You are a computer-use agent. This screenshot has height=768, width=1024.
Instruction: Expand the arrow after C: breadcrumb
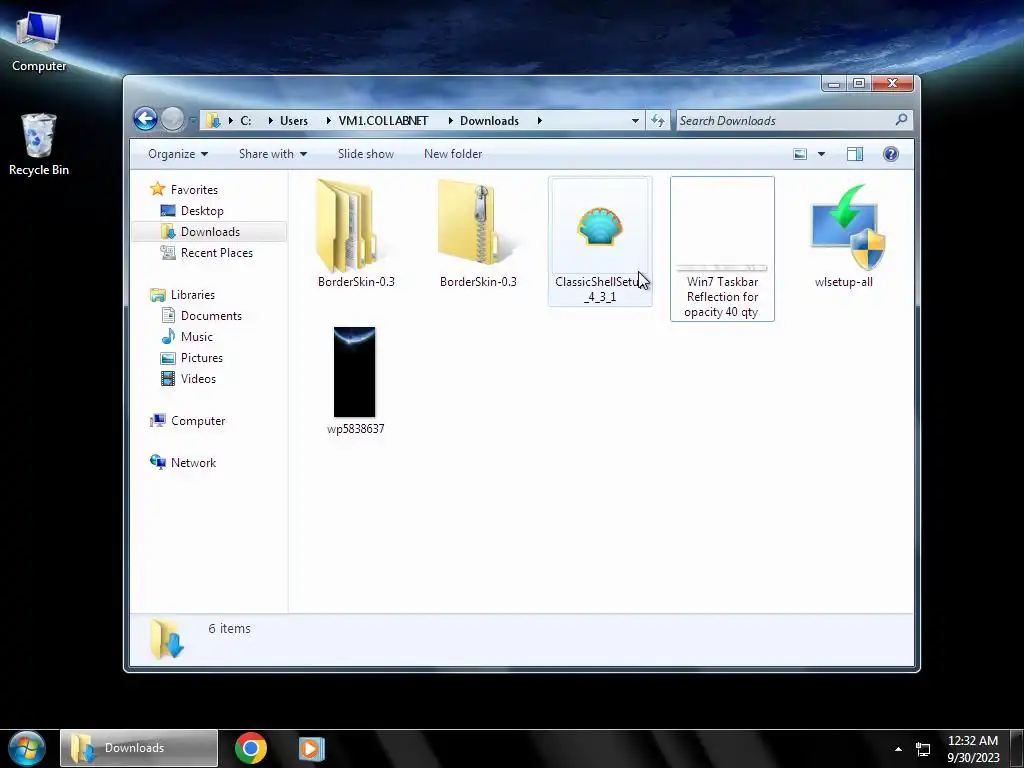pyautogui.click(x=270, y=121)
